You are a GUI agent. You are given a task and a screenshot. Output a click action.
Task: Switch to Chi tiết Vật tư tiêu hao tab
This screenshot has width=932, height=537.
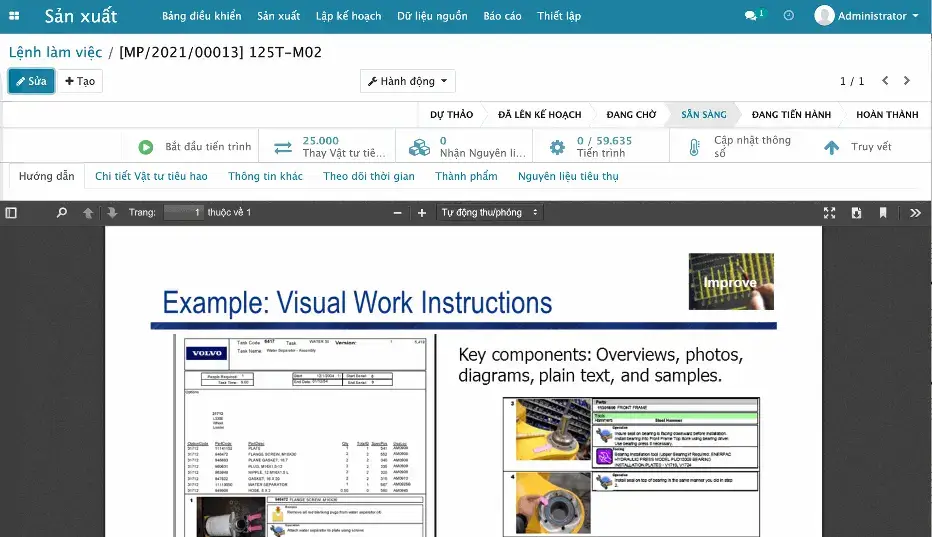[151, 176]
